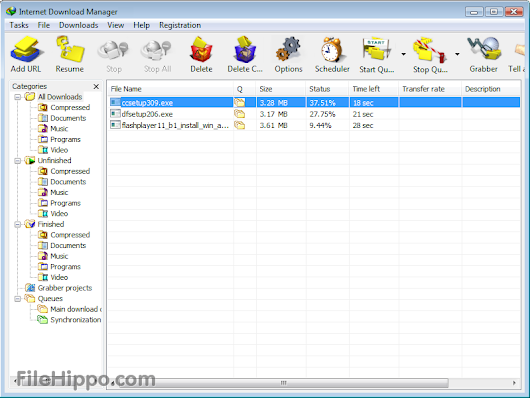Select the All Downloads category
Screen dimensions: 530x398
[60, 97]
